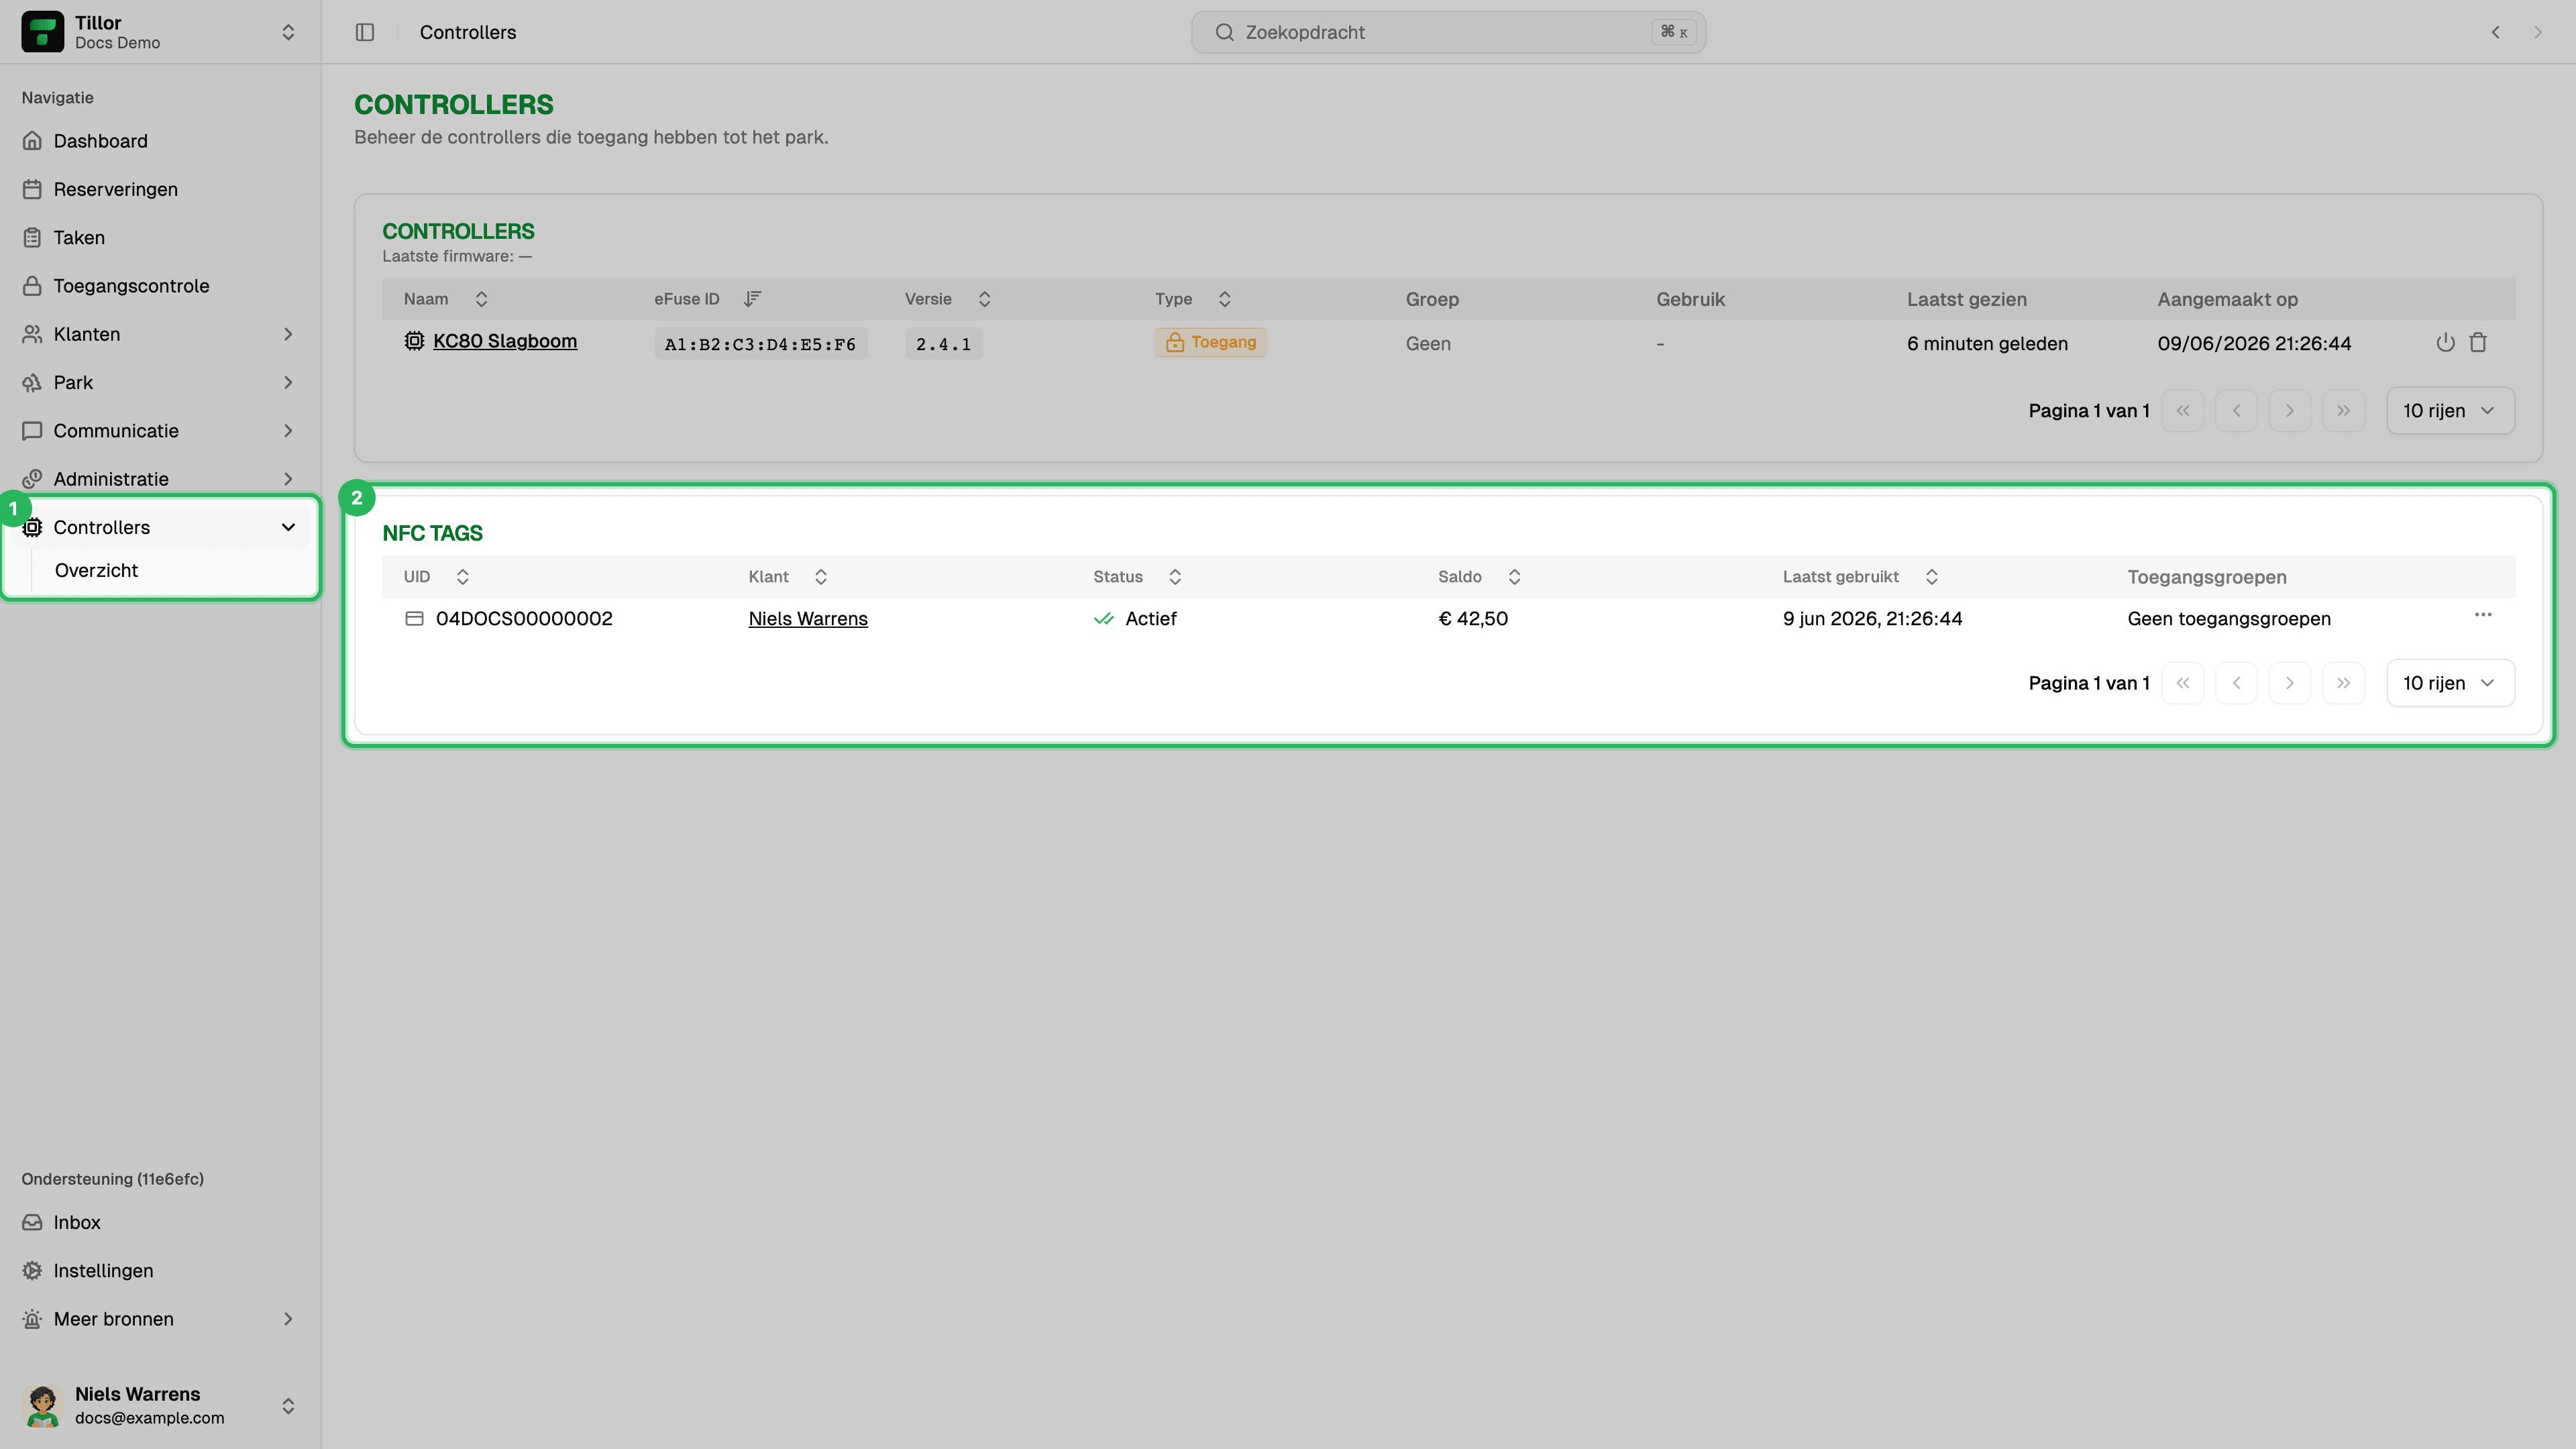The height and width of the screenshot is (1449, 2576).
Task: Click the back navigation arrow in header
Action: (x=2496, y=32)
